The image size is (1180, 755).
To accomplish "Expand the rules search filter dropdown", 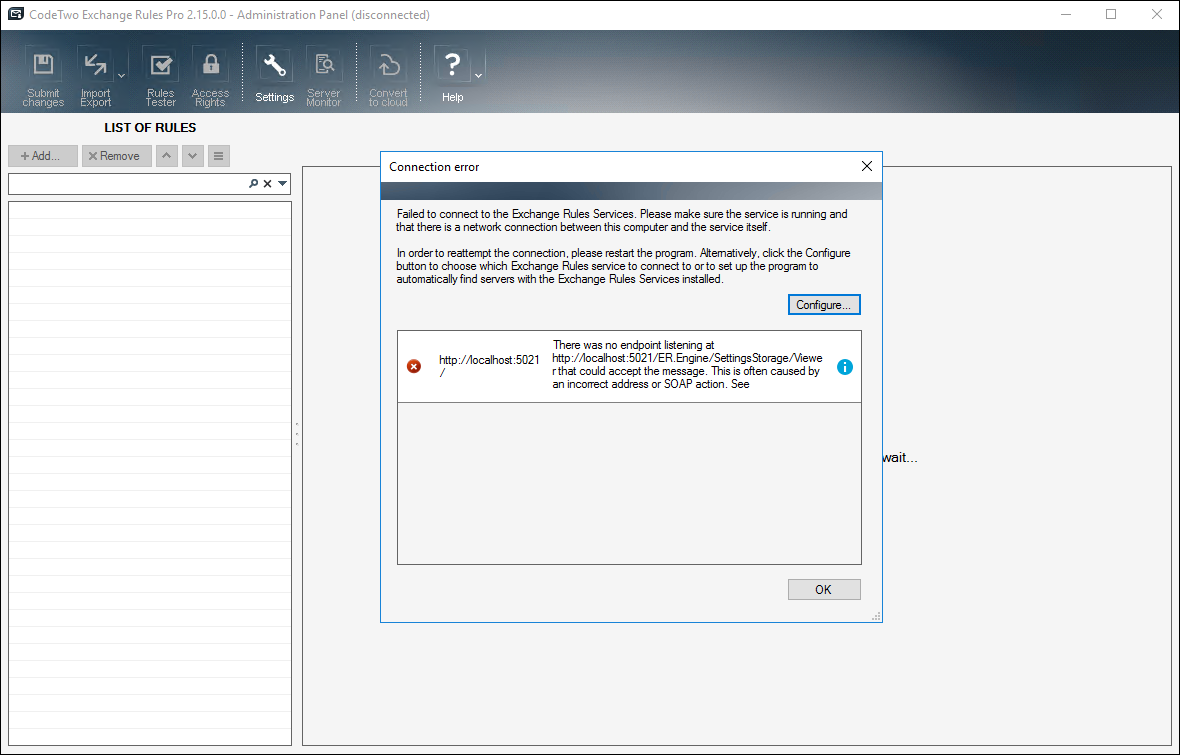I will (x=282, y=184).
